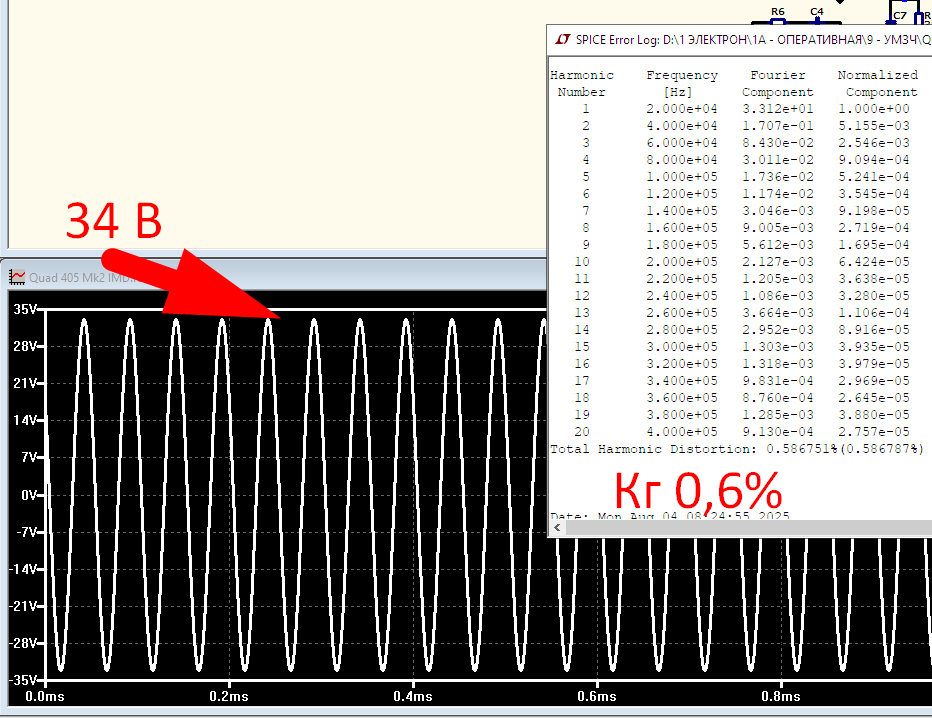This screenshot has width=932, height=718.
Task: Click the 0.8ms label on the time axis
Action: coord(781,696)
